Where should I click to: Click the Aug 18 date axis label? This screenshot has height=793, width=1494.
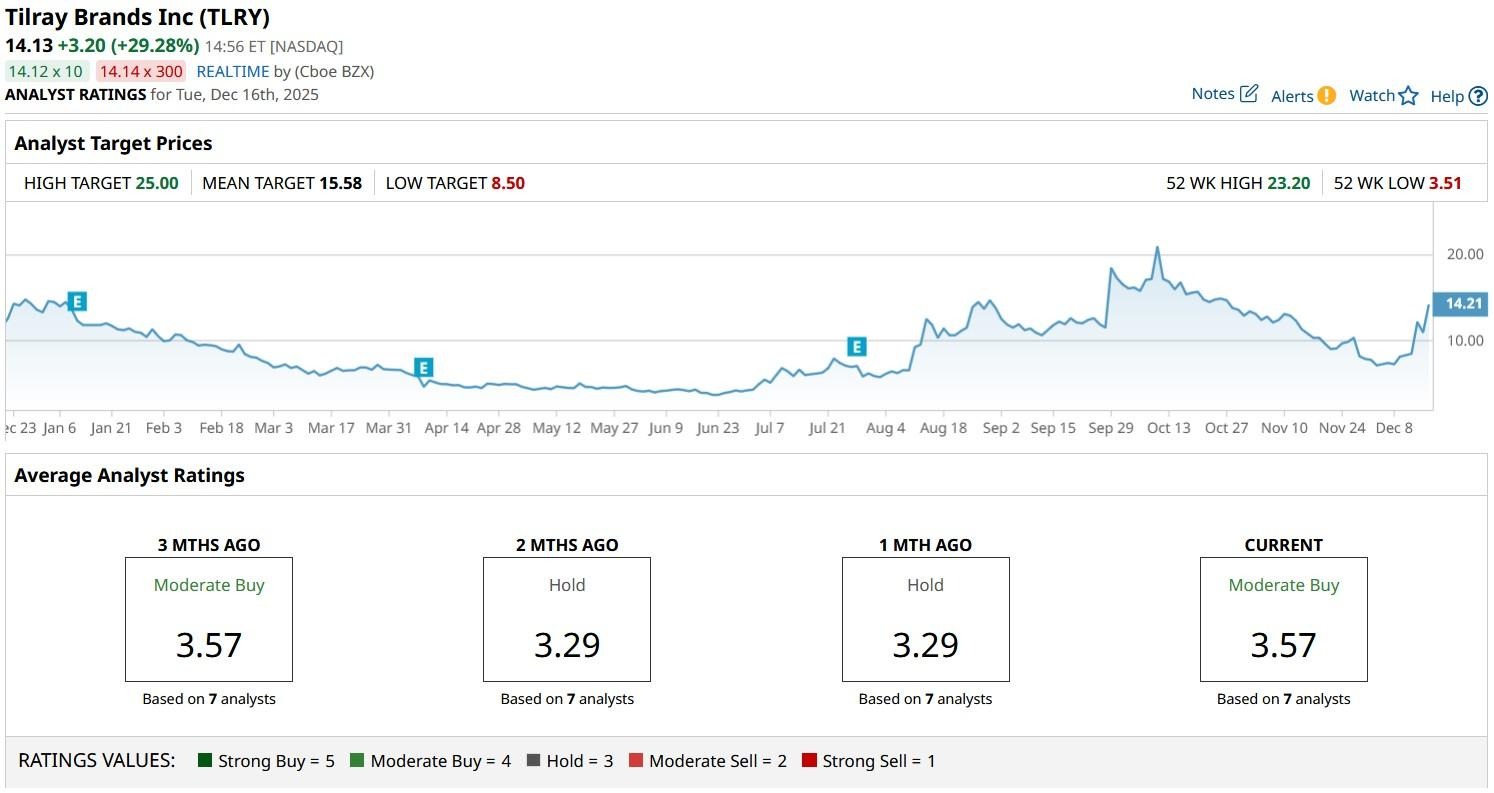click(x=943, y=428)
